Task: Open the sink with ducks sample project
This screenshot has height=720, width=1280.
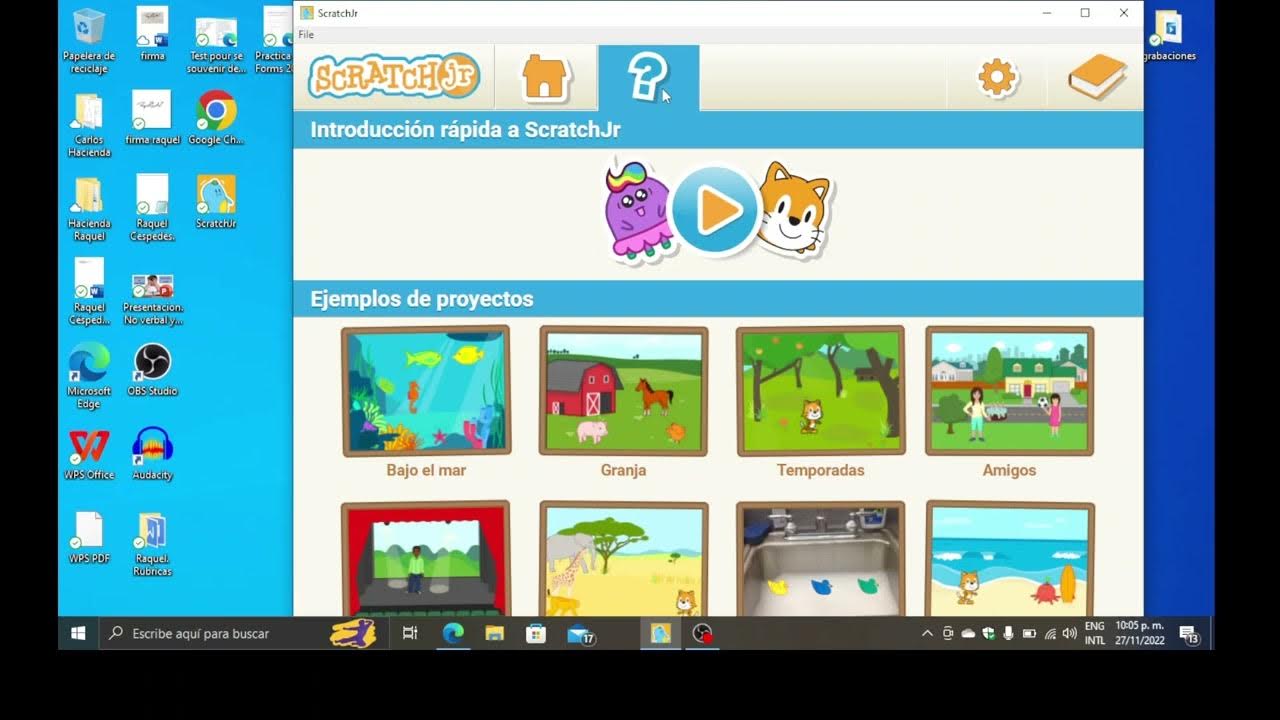Action: (x=820, y=559)
